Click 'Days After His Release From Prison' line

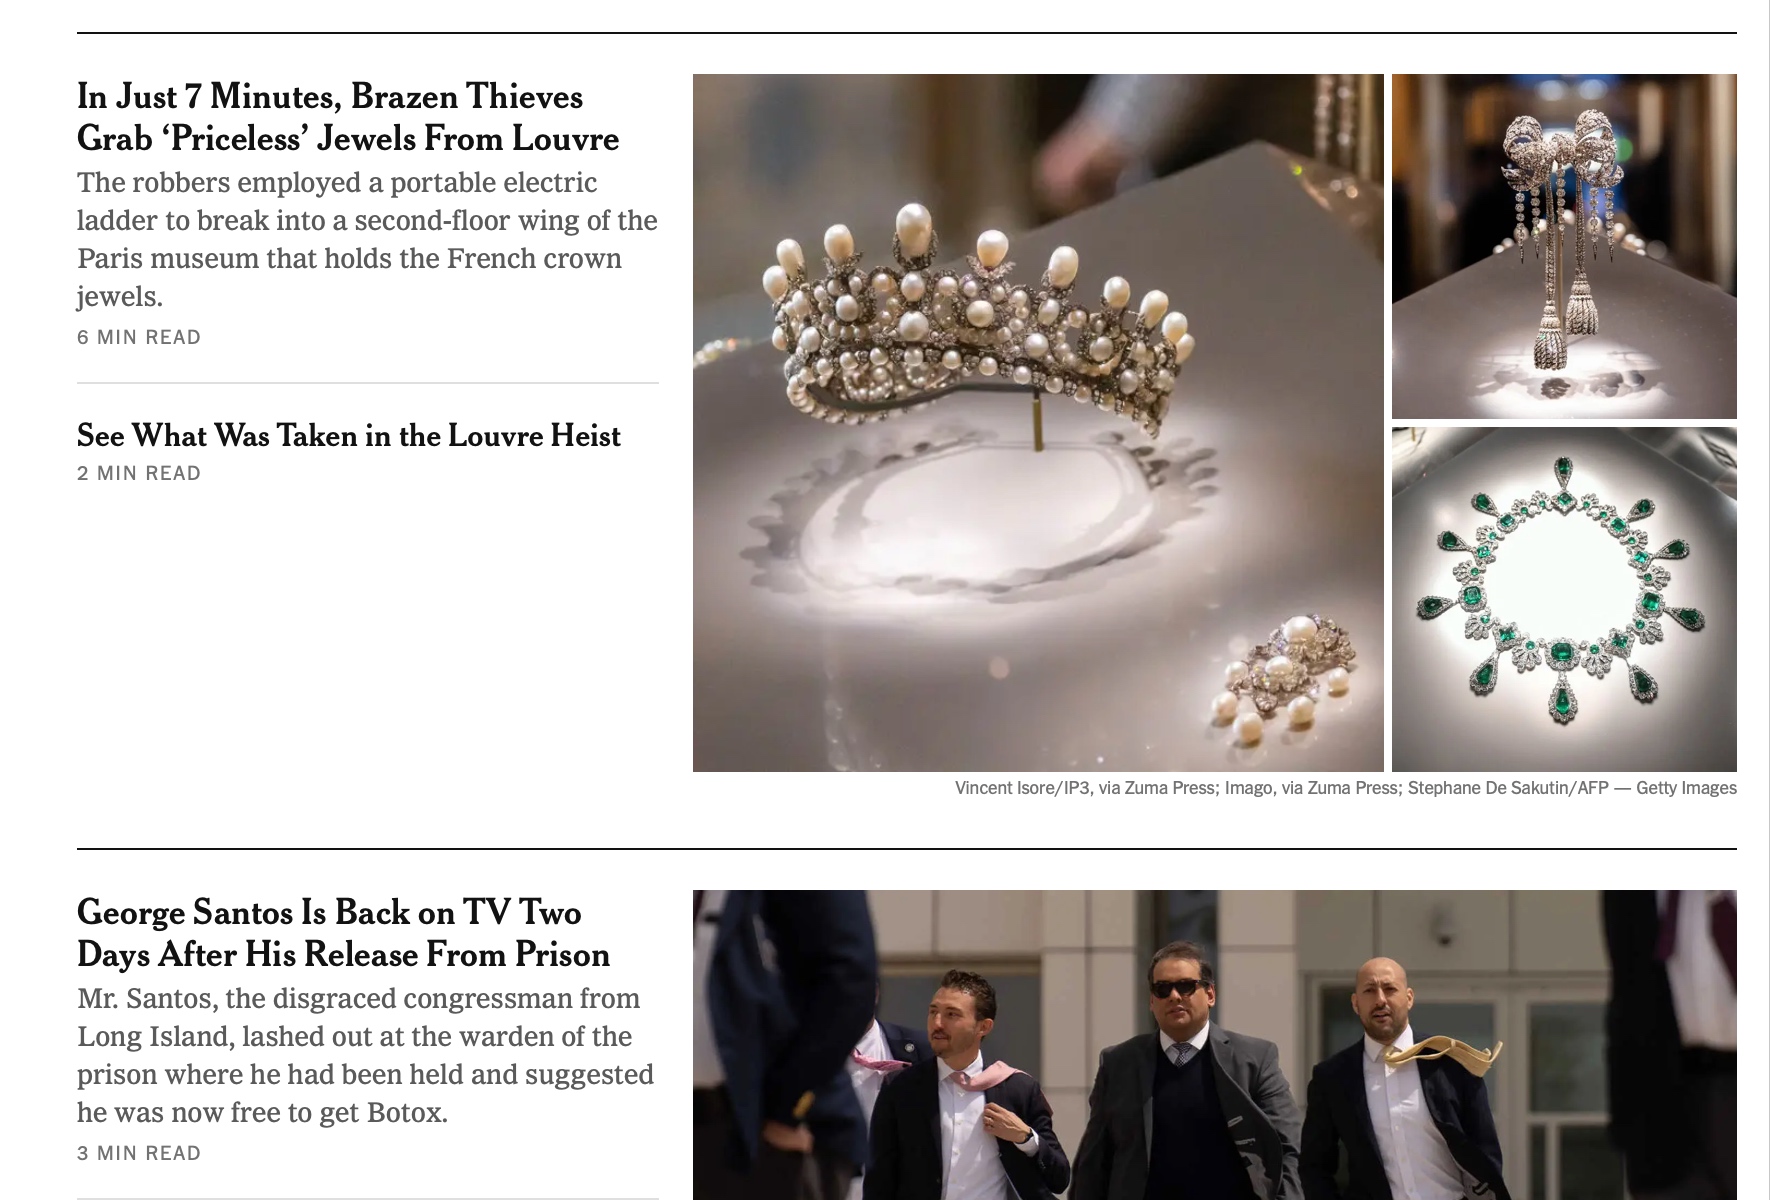tap(343, 954)
